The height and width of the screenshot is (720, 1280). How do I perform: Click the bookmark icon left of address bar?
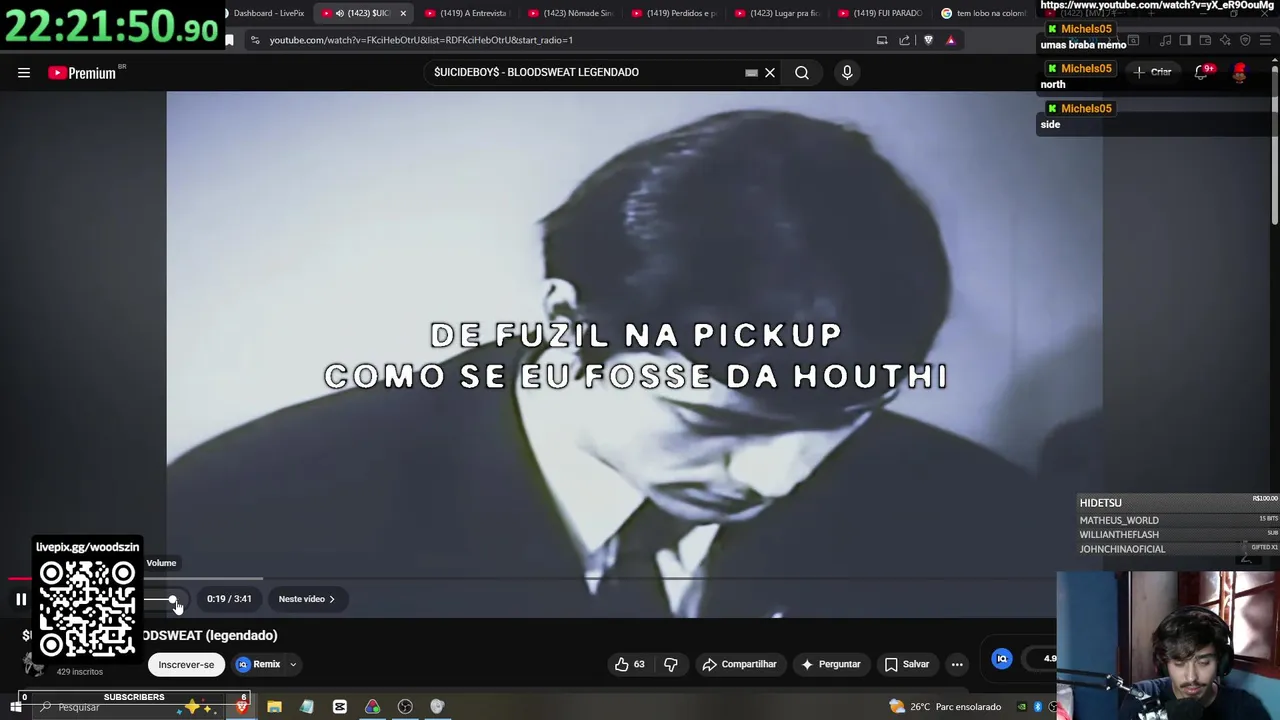point(229,40)
